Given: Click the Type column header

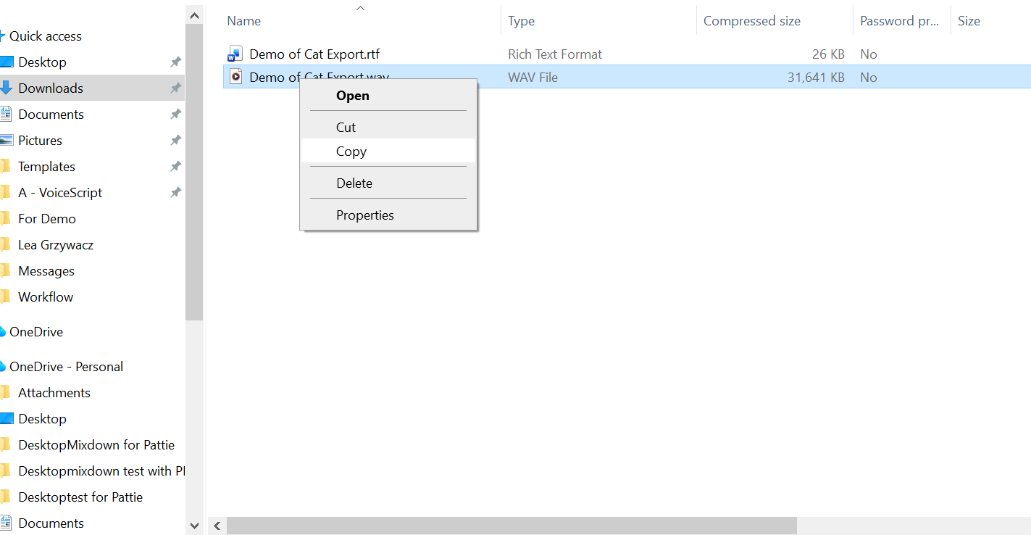Looking at the screenshot, I should pyautogui.click(x=521, y=21).
